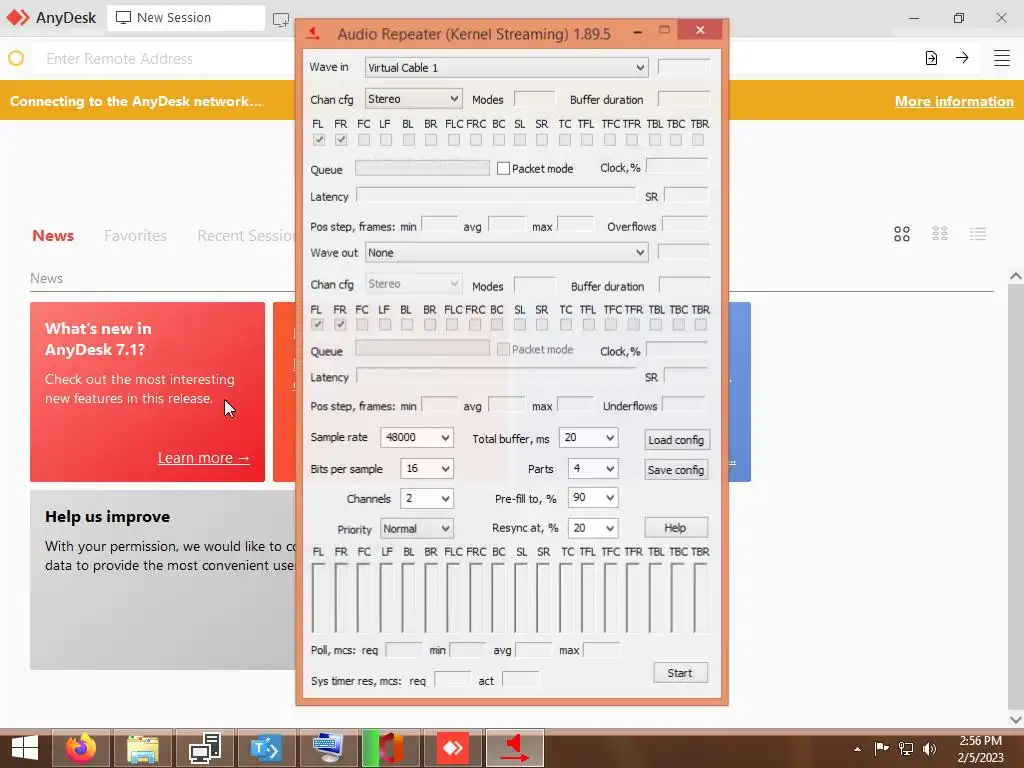This screenshot has width=1024, height=768.
Task: Open the network computers taskbar icon
Action: pos(205,748)
